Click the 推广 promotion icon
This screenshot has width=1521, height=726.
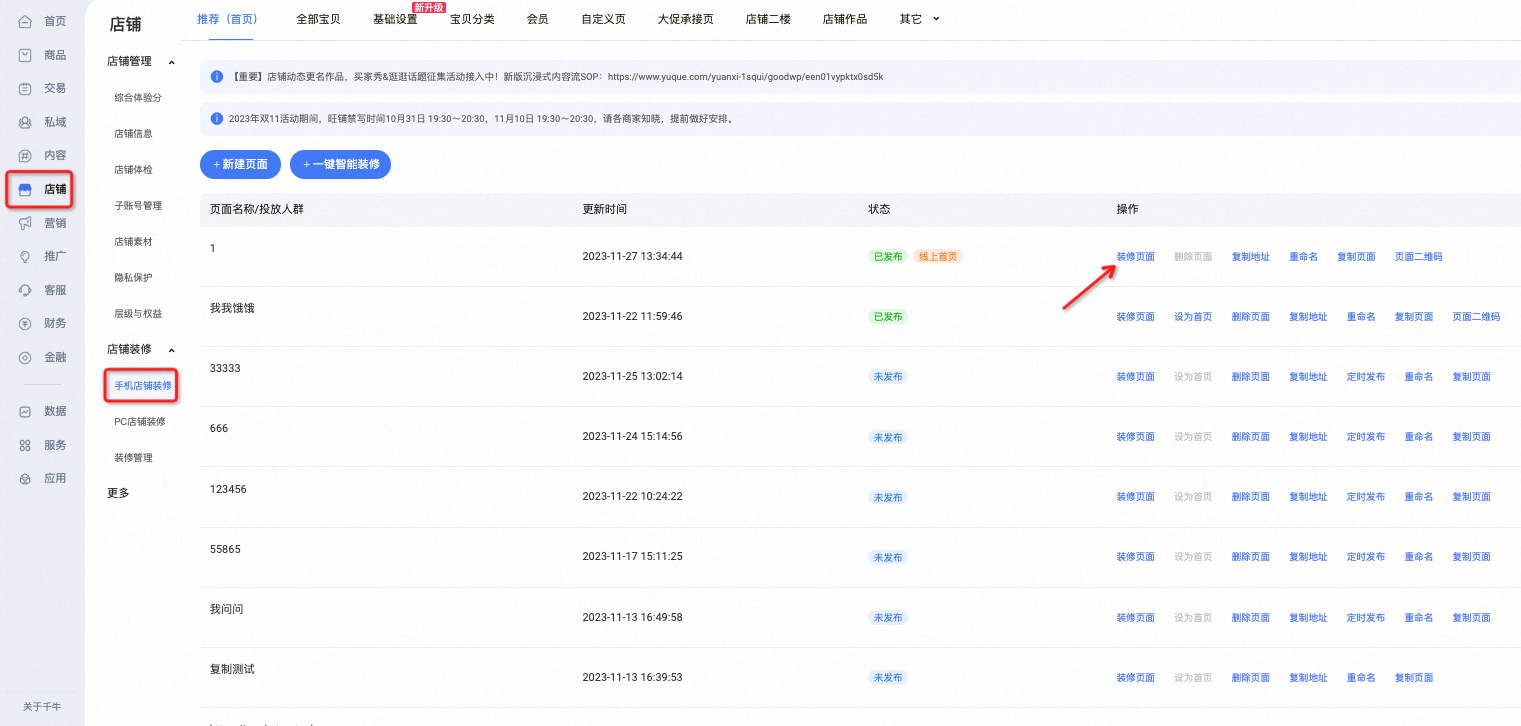(x=25, y=256)
